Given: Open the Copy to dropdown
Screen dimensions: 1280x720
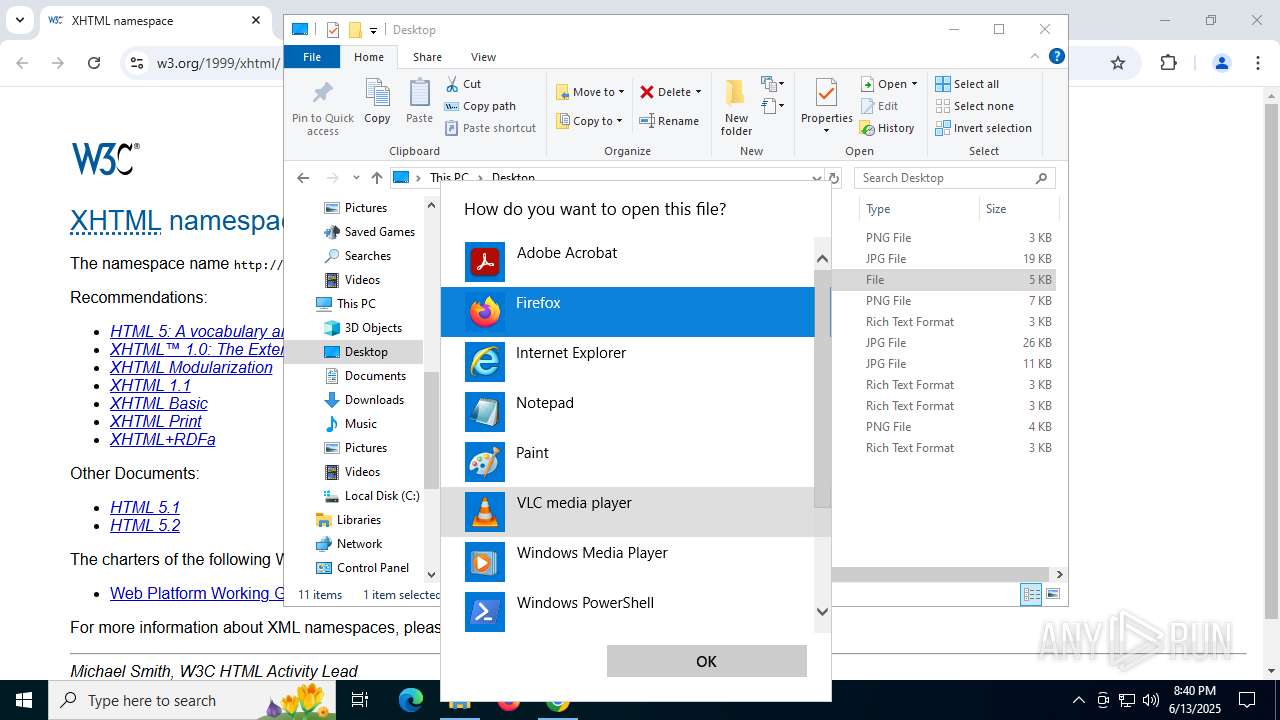Looking at the screenshot, I should click(x=589, y=121).
